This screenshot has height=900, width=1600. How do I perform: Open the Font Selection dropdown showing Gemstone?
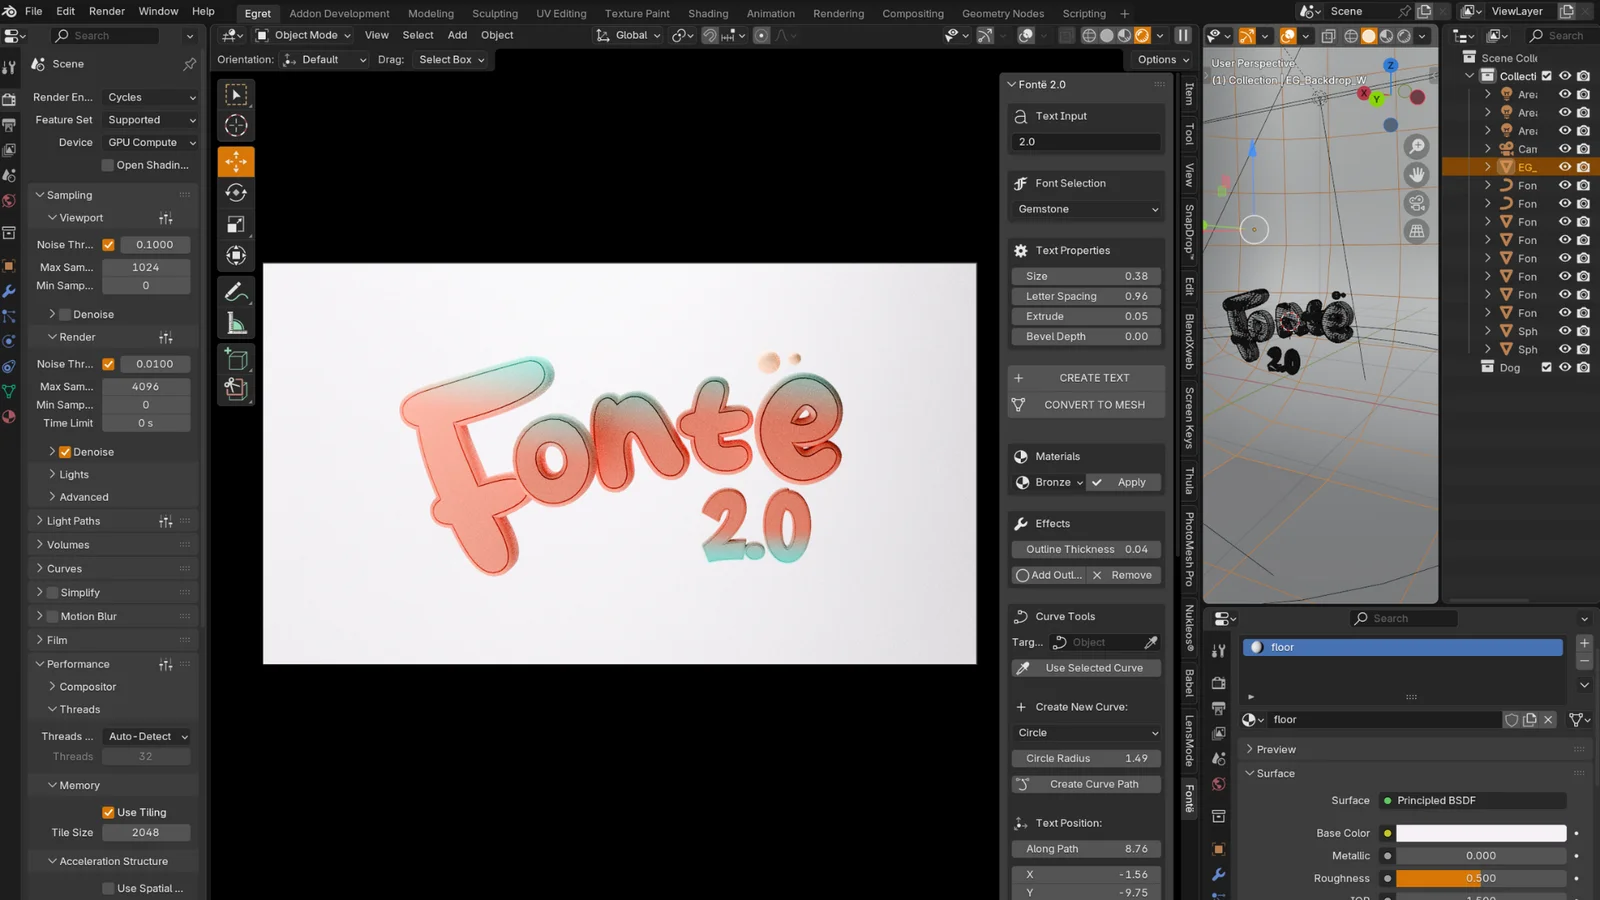[1085, 209]
